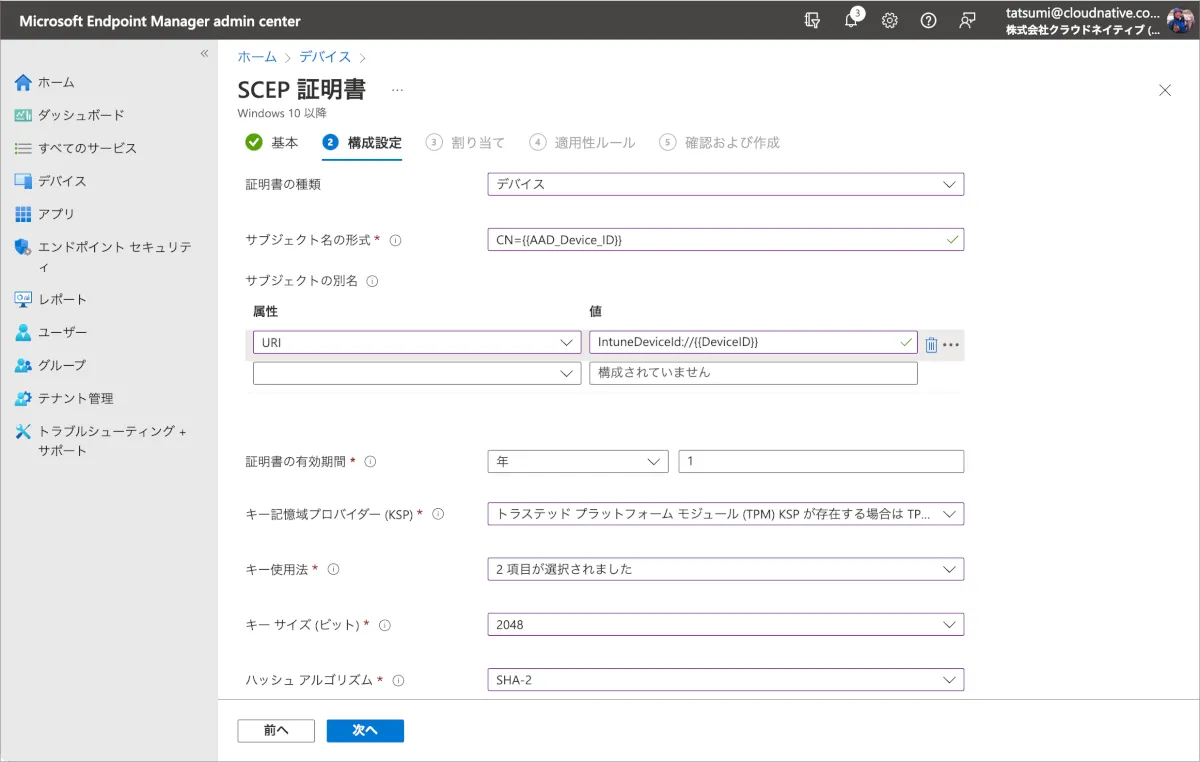
Task: Collapse the left navigation sidebar
Action: tap(204, 54)
